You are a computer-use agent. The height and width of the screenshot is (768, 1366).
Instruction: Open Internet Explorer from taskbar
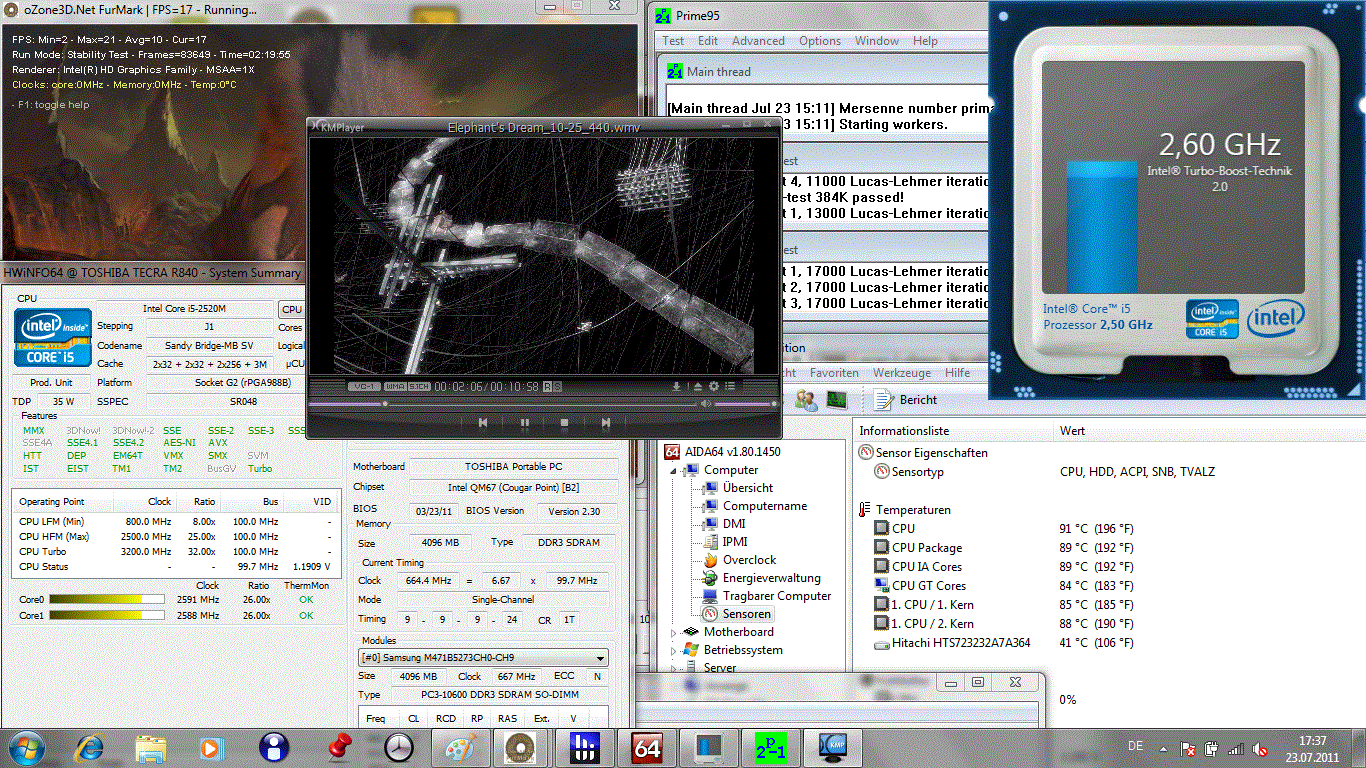(89, 746)
